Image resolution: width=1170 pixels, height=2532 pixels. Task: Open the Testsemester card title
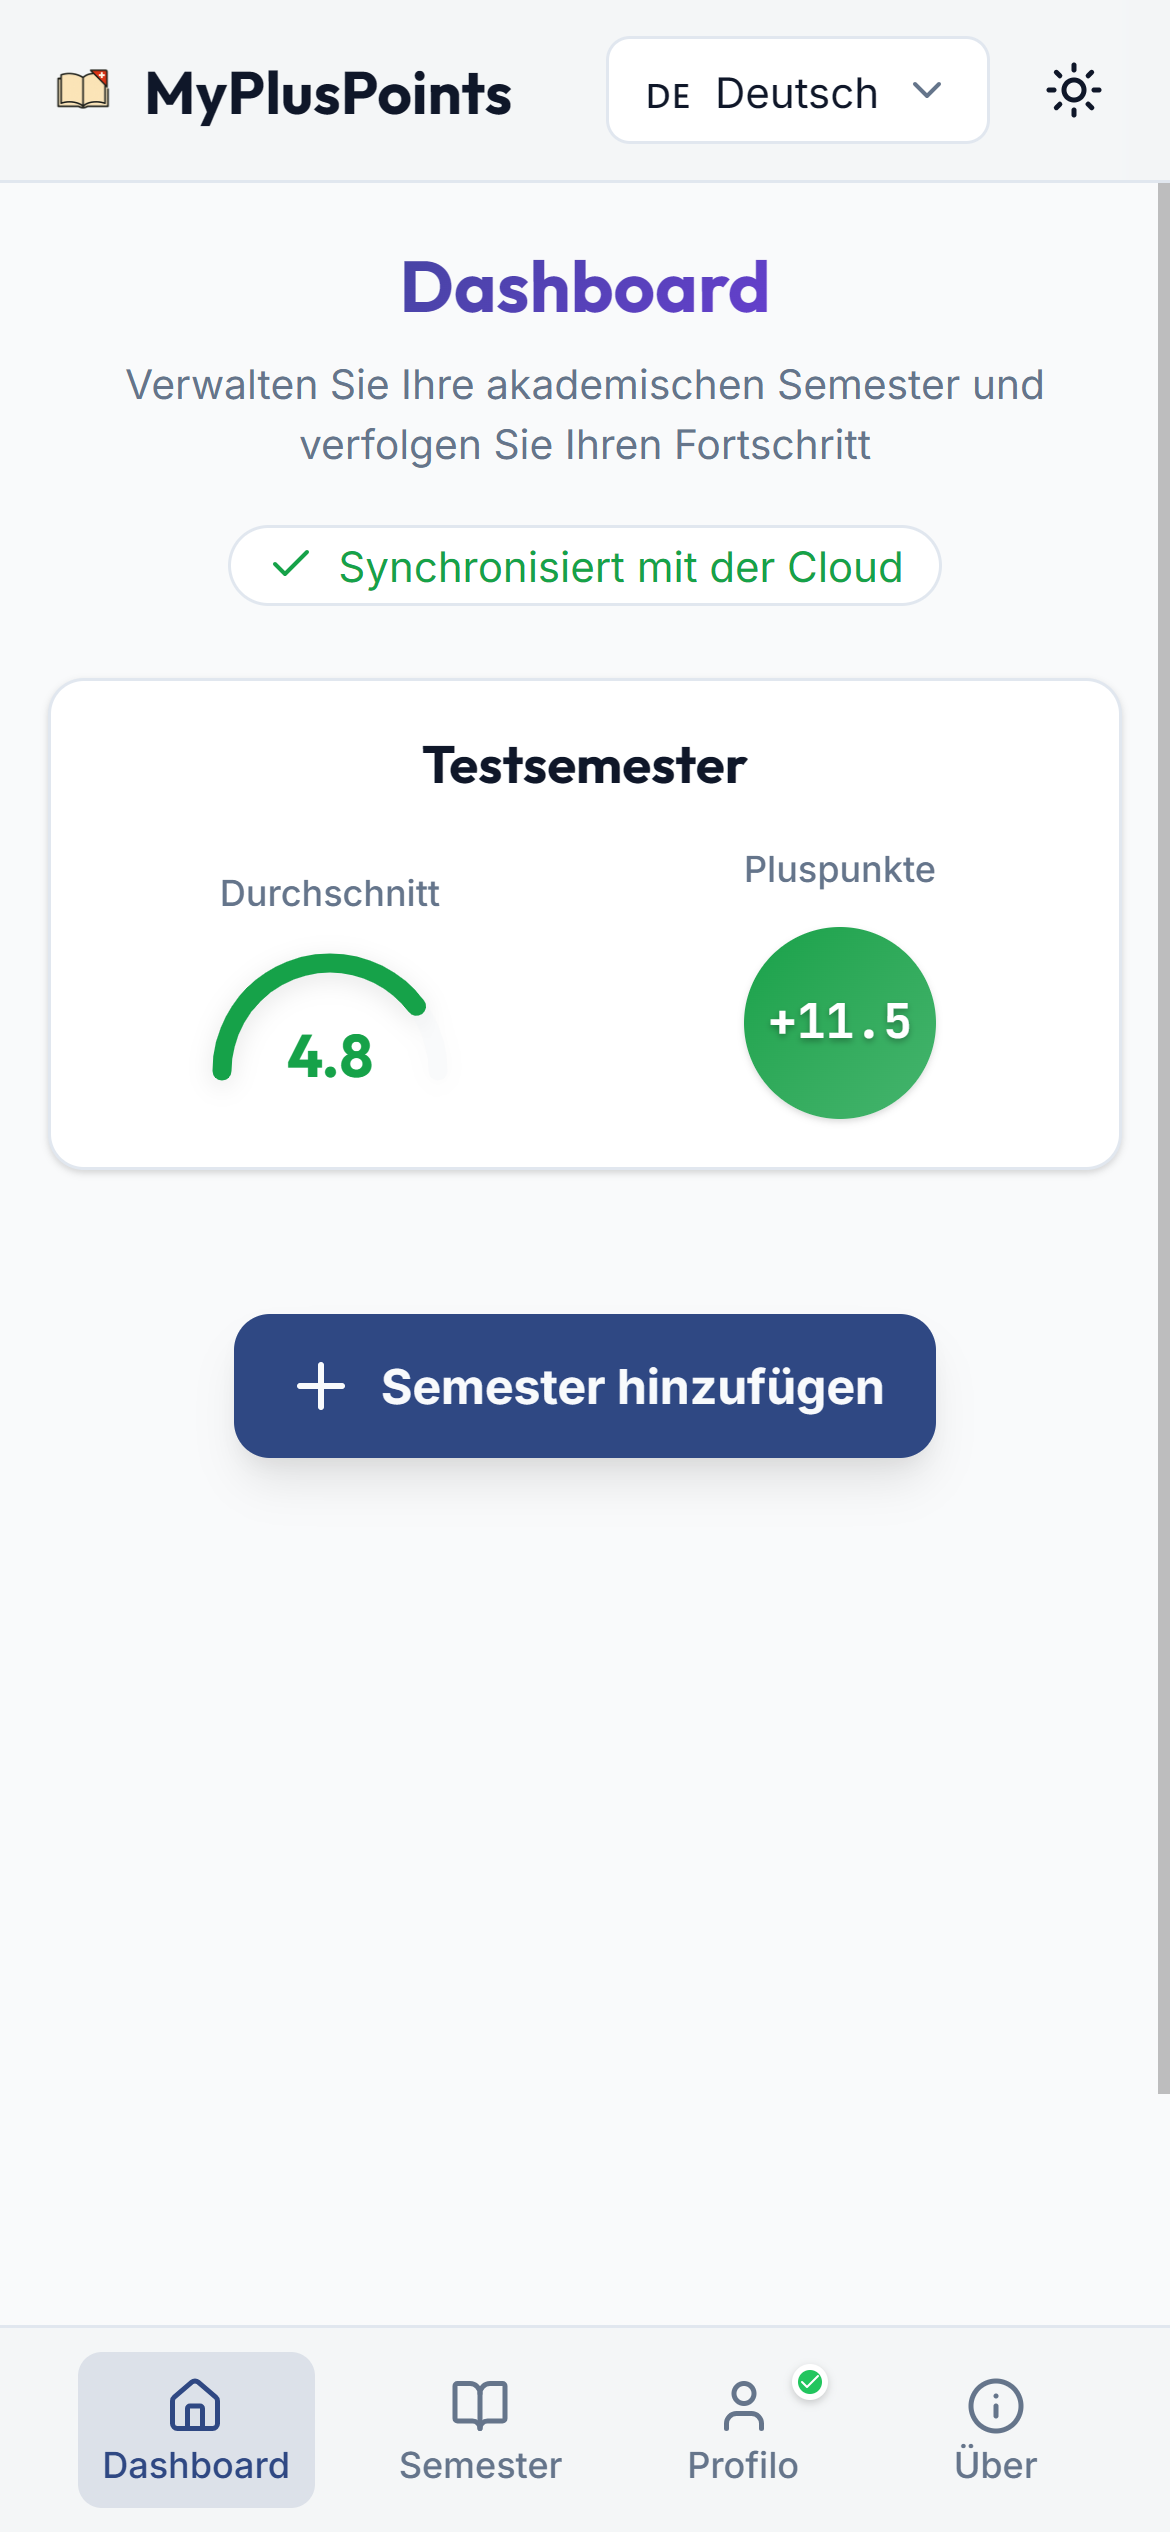584,766
